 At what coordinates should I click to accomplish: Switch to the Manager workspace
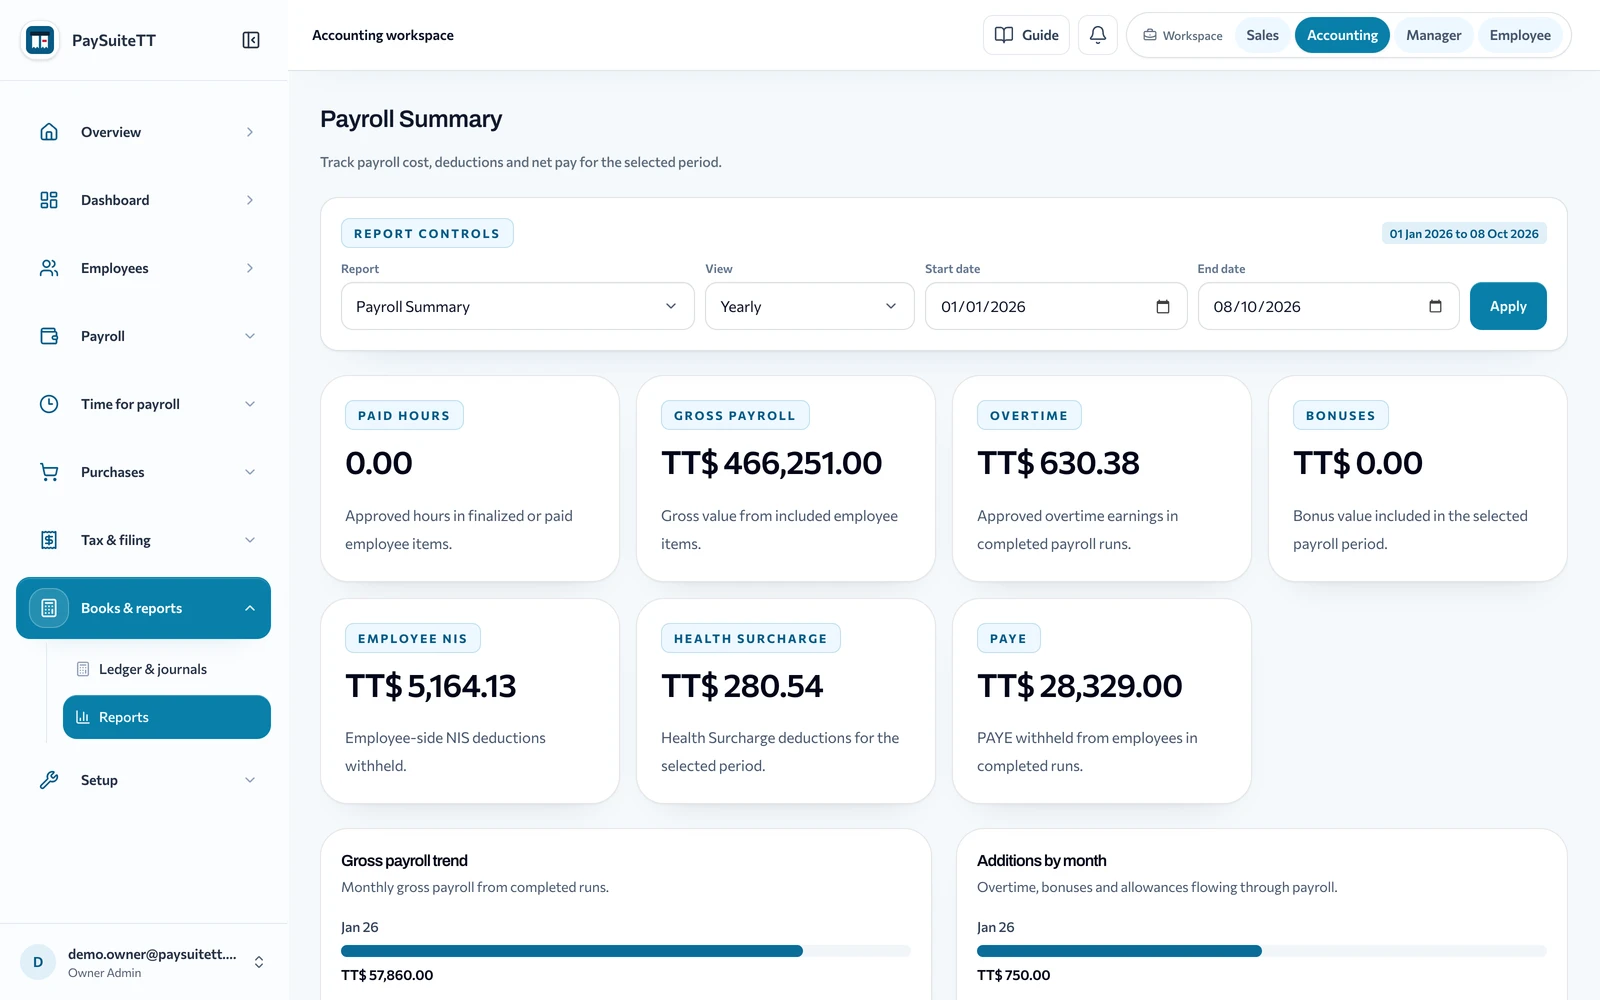pyautogui.click(x=1434, y=35)
